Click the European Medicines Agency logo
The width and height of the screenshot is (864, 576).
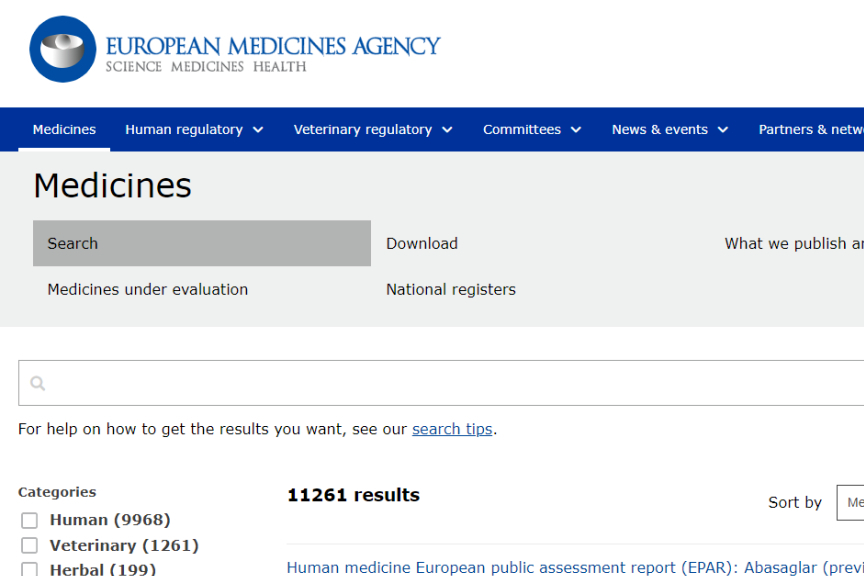click(x=235, y=50)
